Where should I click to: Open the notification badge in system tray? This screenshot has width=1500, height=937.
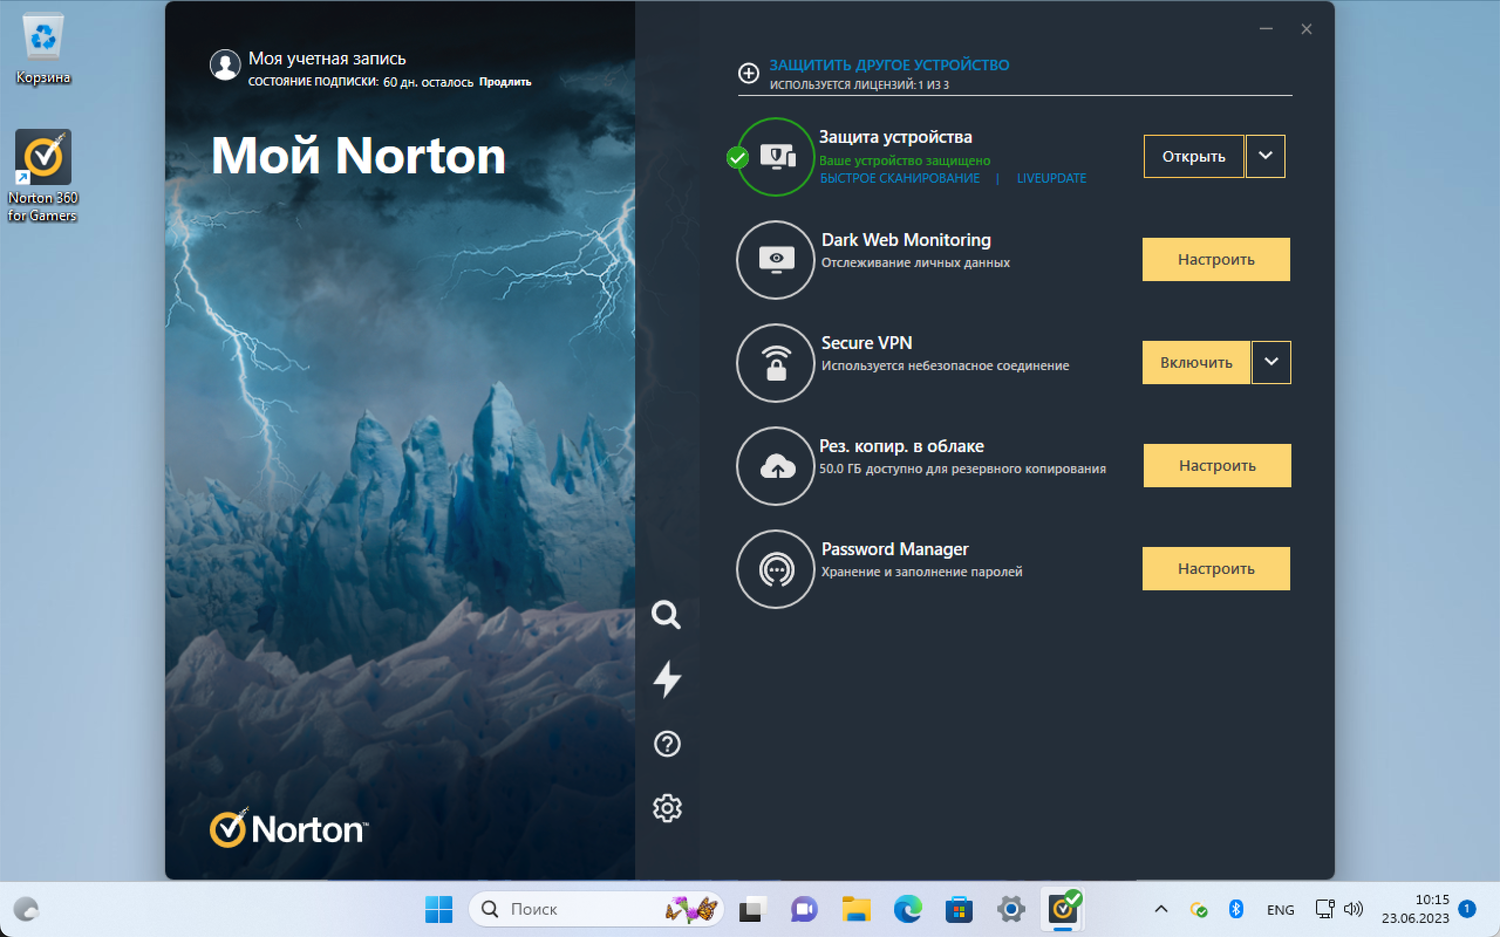coord(1467,908)
